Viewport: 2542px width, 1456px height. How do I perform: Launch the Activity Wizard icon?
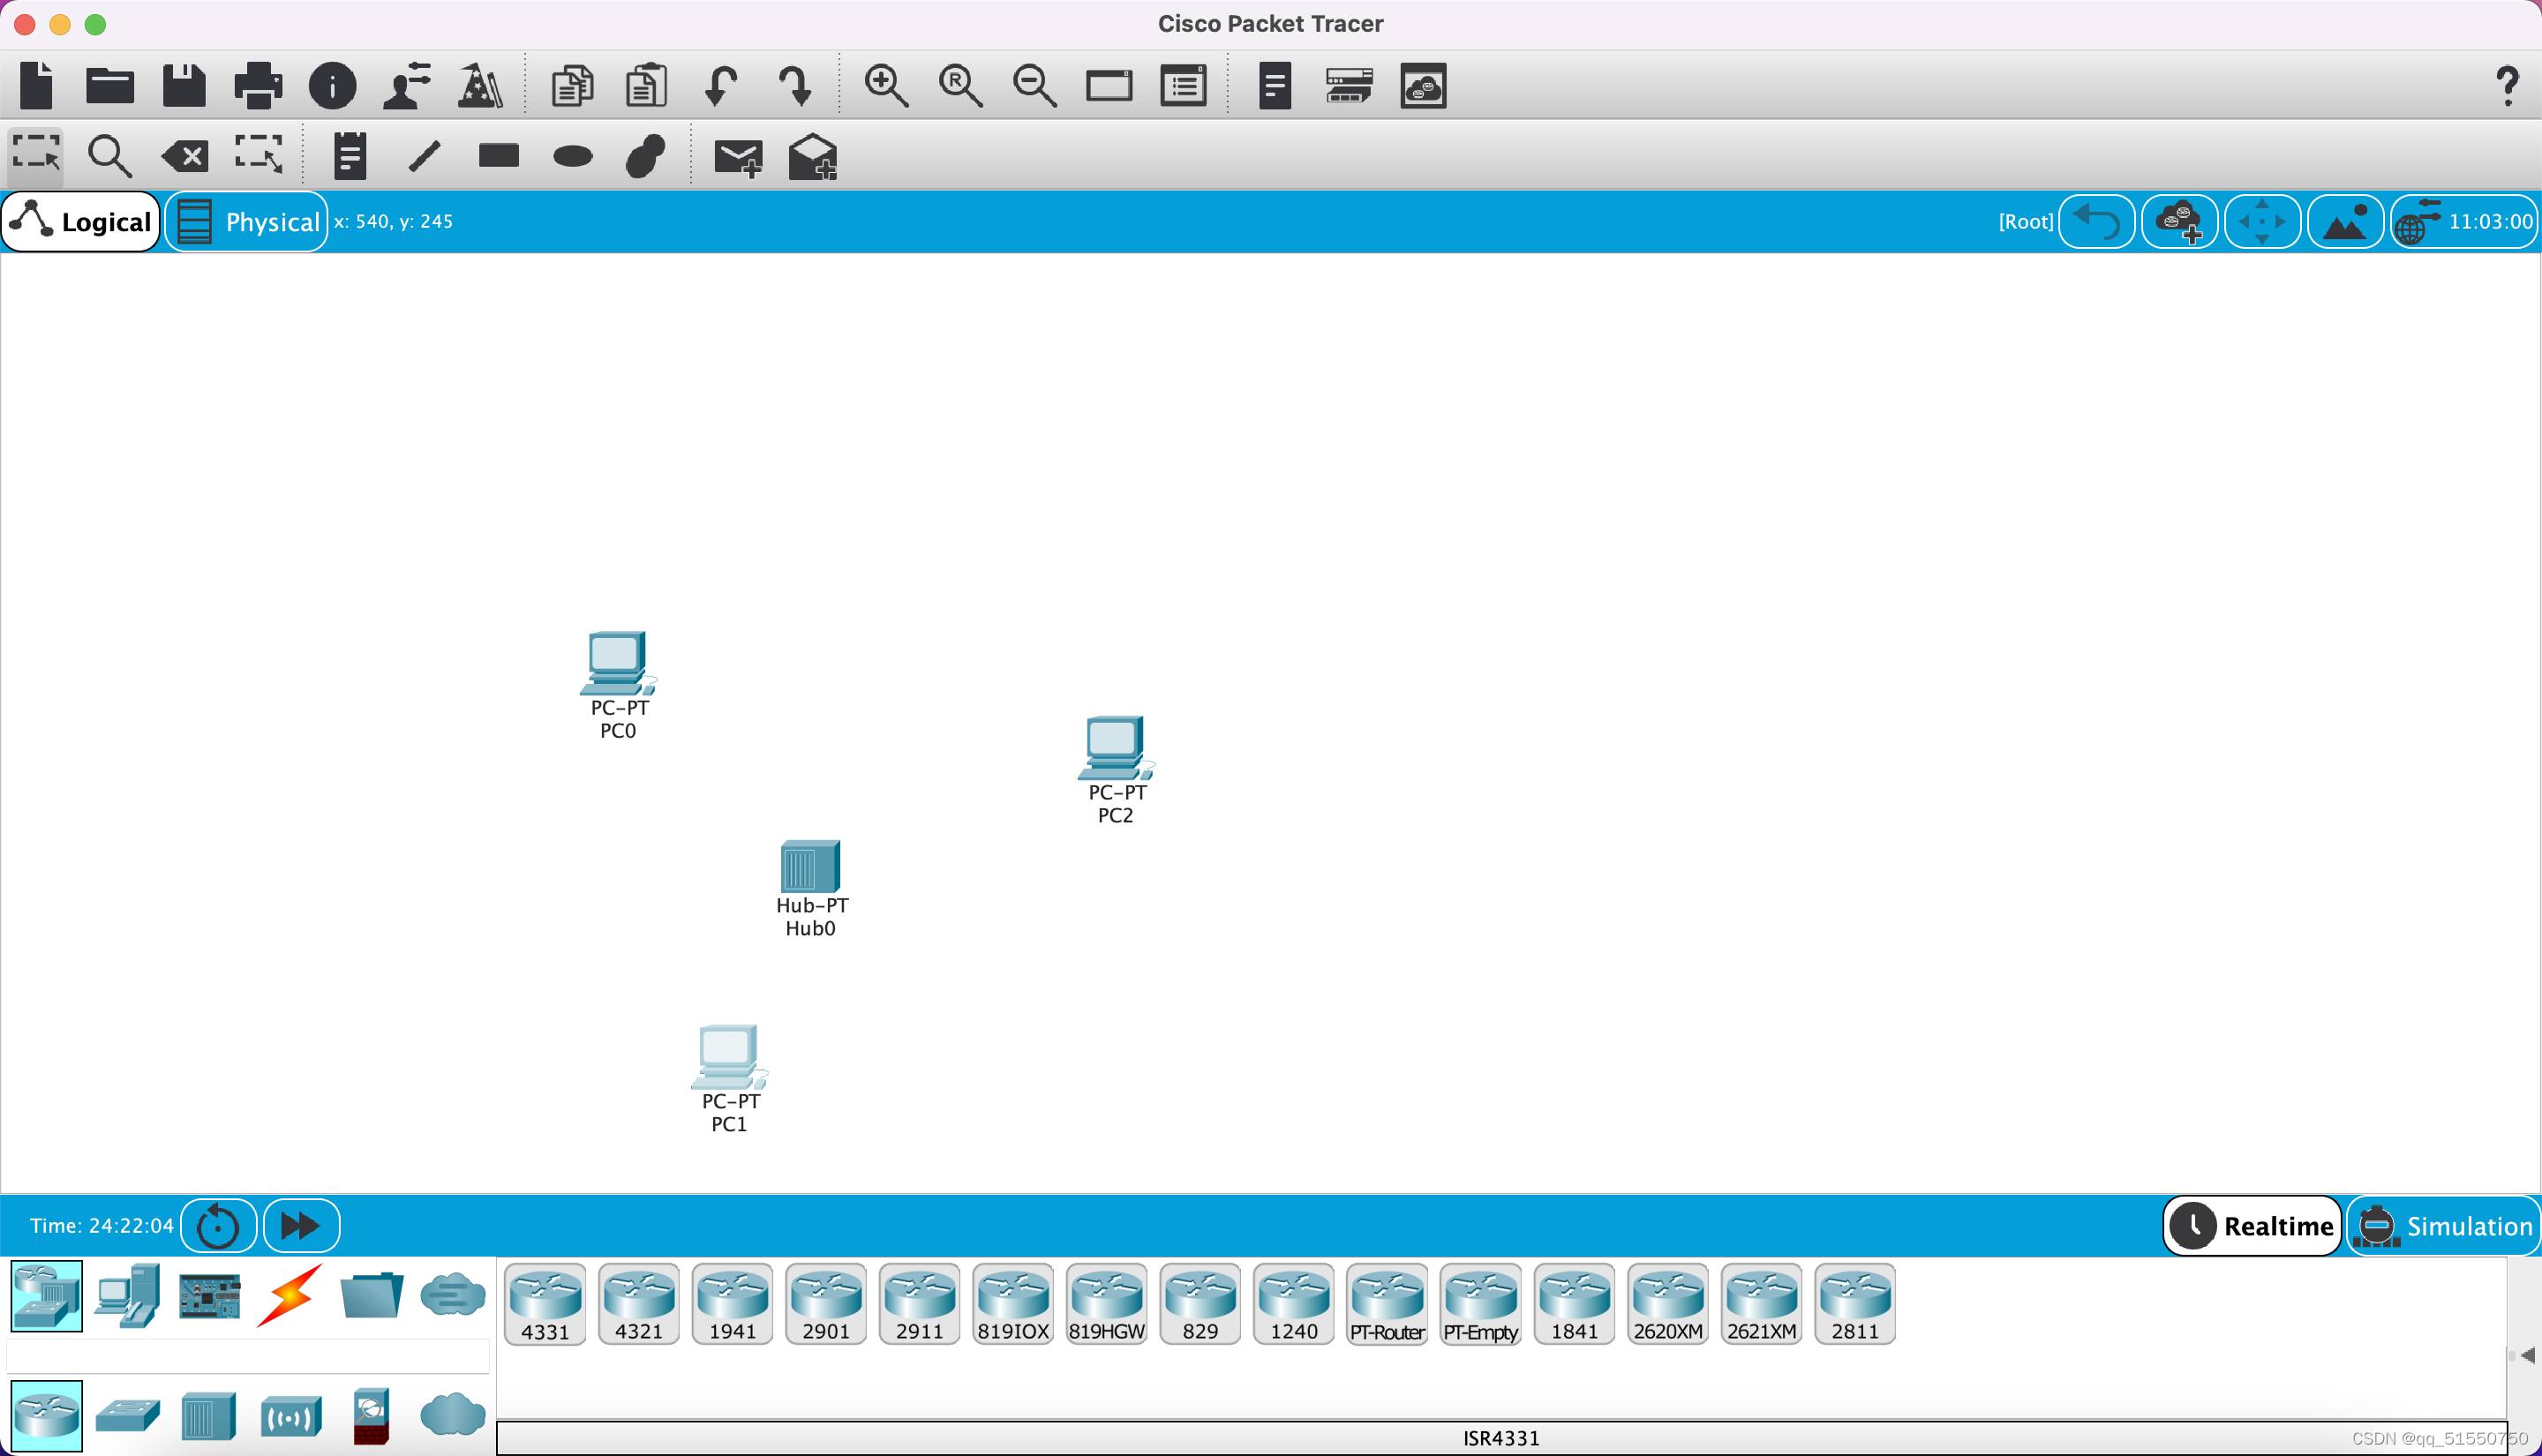click(480, 85)
